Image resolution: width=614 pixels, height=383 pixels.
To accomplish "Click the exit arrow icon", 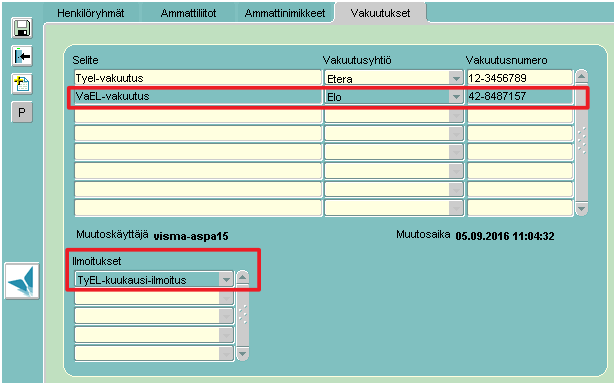I will 22,56.
